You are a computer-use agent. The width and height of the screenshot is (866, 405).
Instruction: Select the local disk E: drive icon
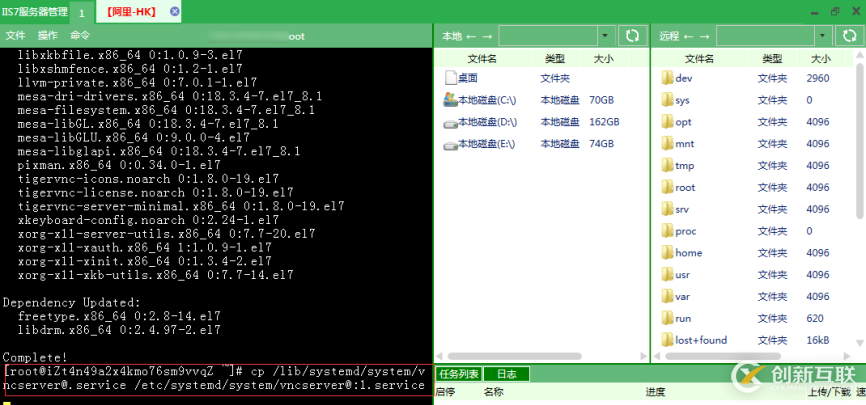pyautogui.click(x=451, y=144)
